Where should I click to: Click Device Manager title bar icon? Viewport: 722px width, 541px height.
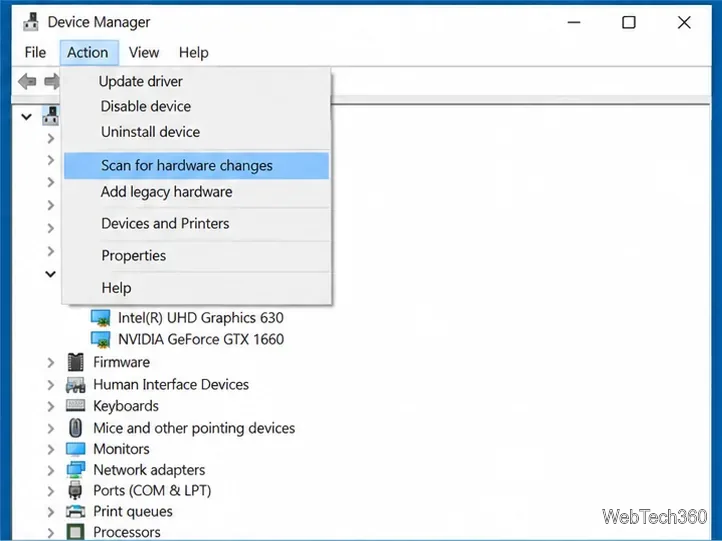coord(31,22)
